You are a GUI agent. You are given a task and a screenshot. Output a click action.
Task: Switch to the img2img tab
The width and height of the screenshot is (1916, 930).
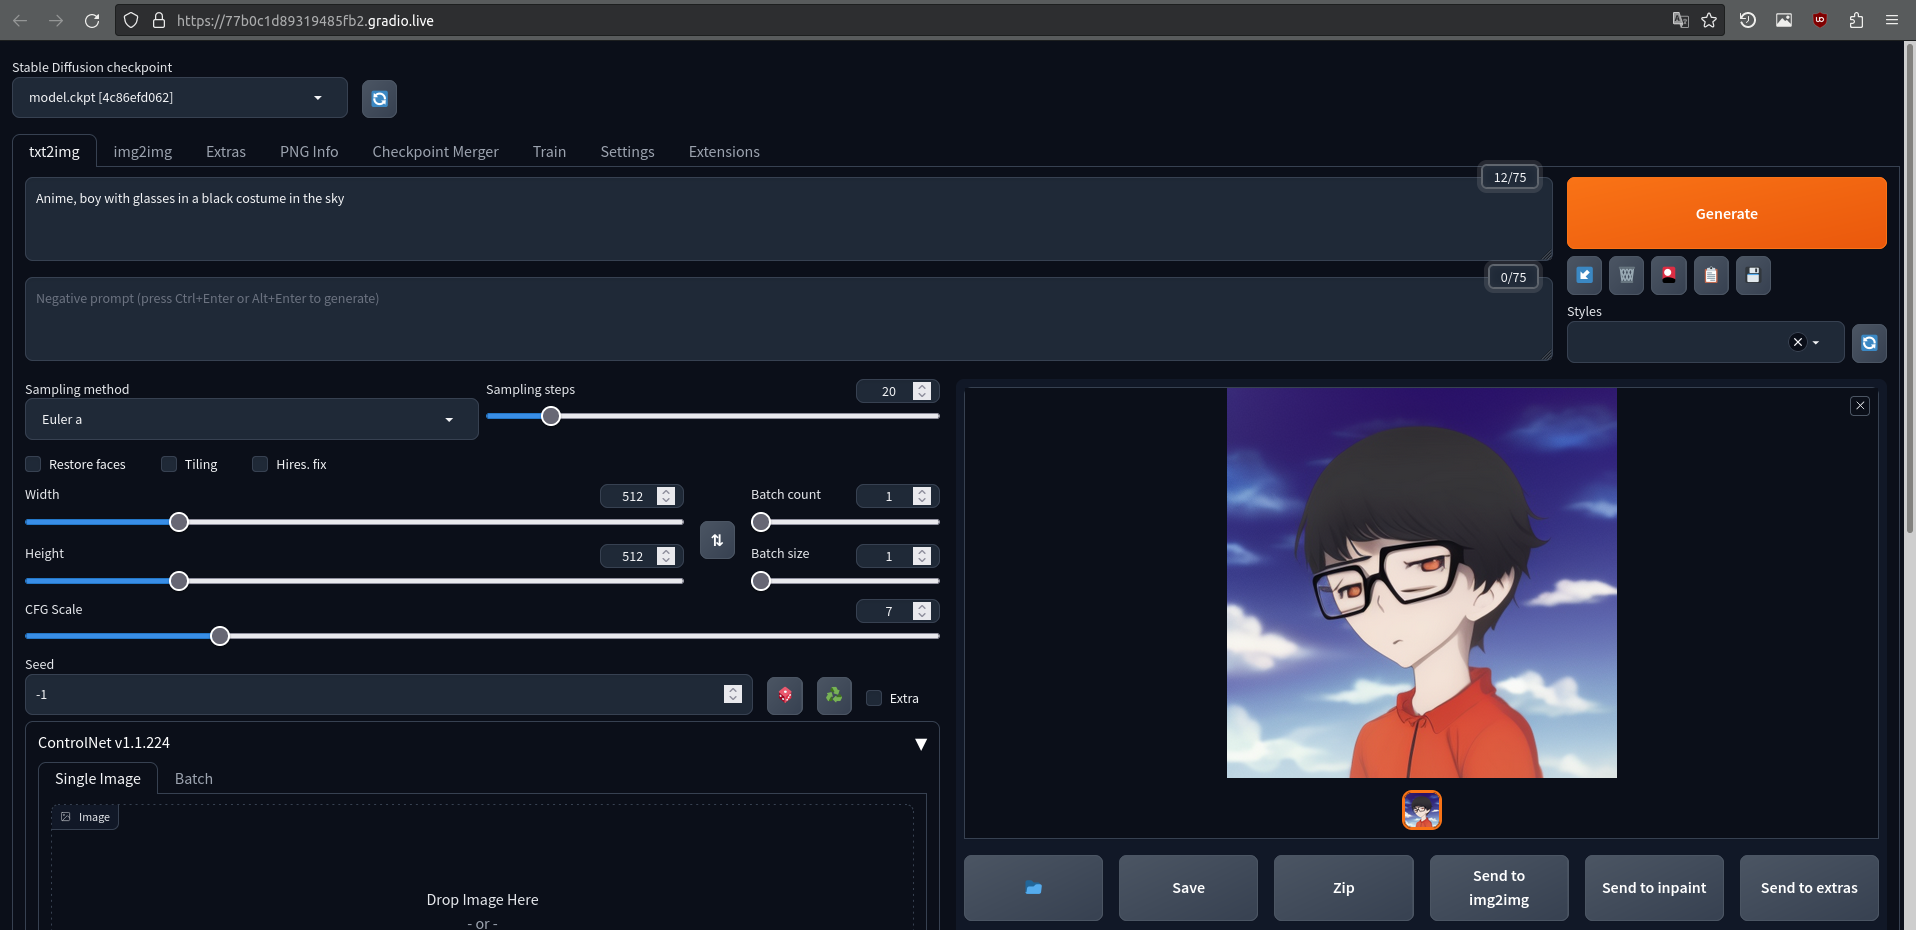[142, 152]
